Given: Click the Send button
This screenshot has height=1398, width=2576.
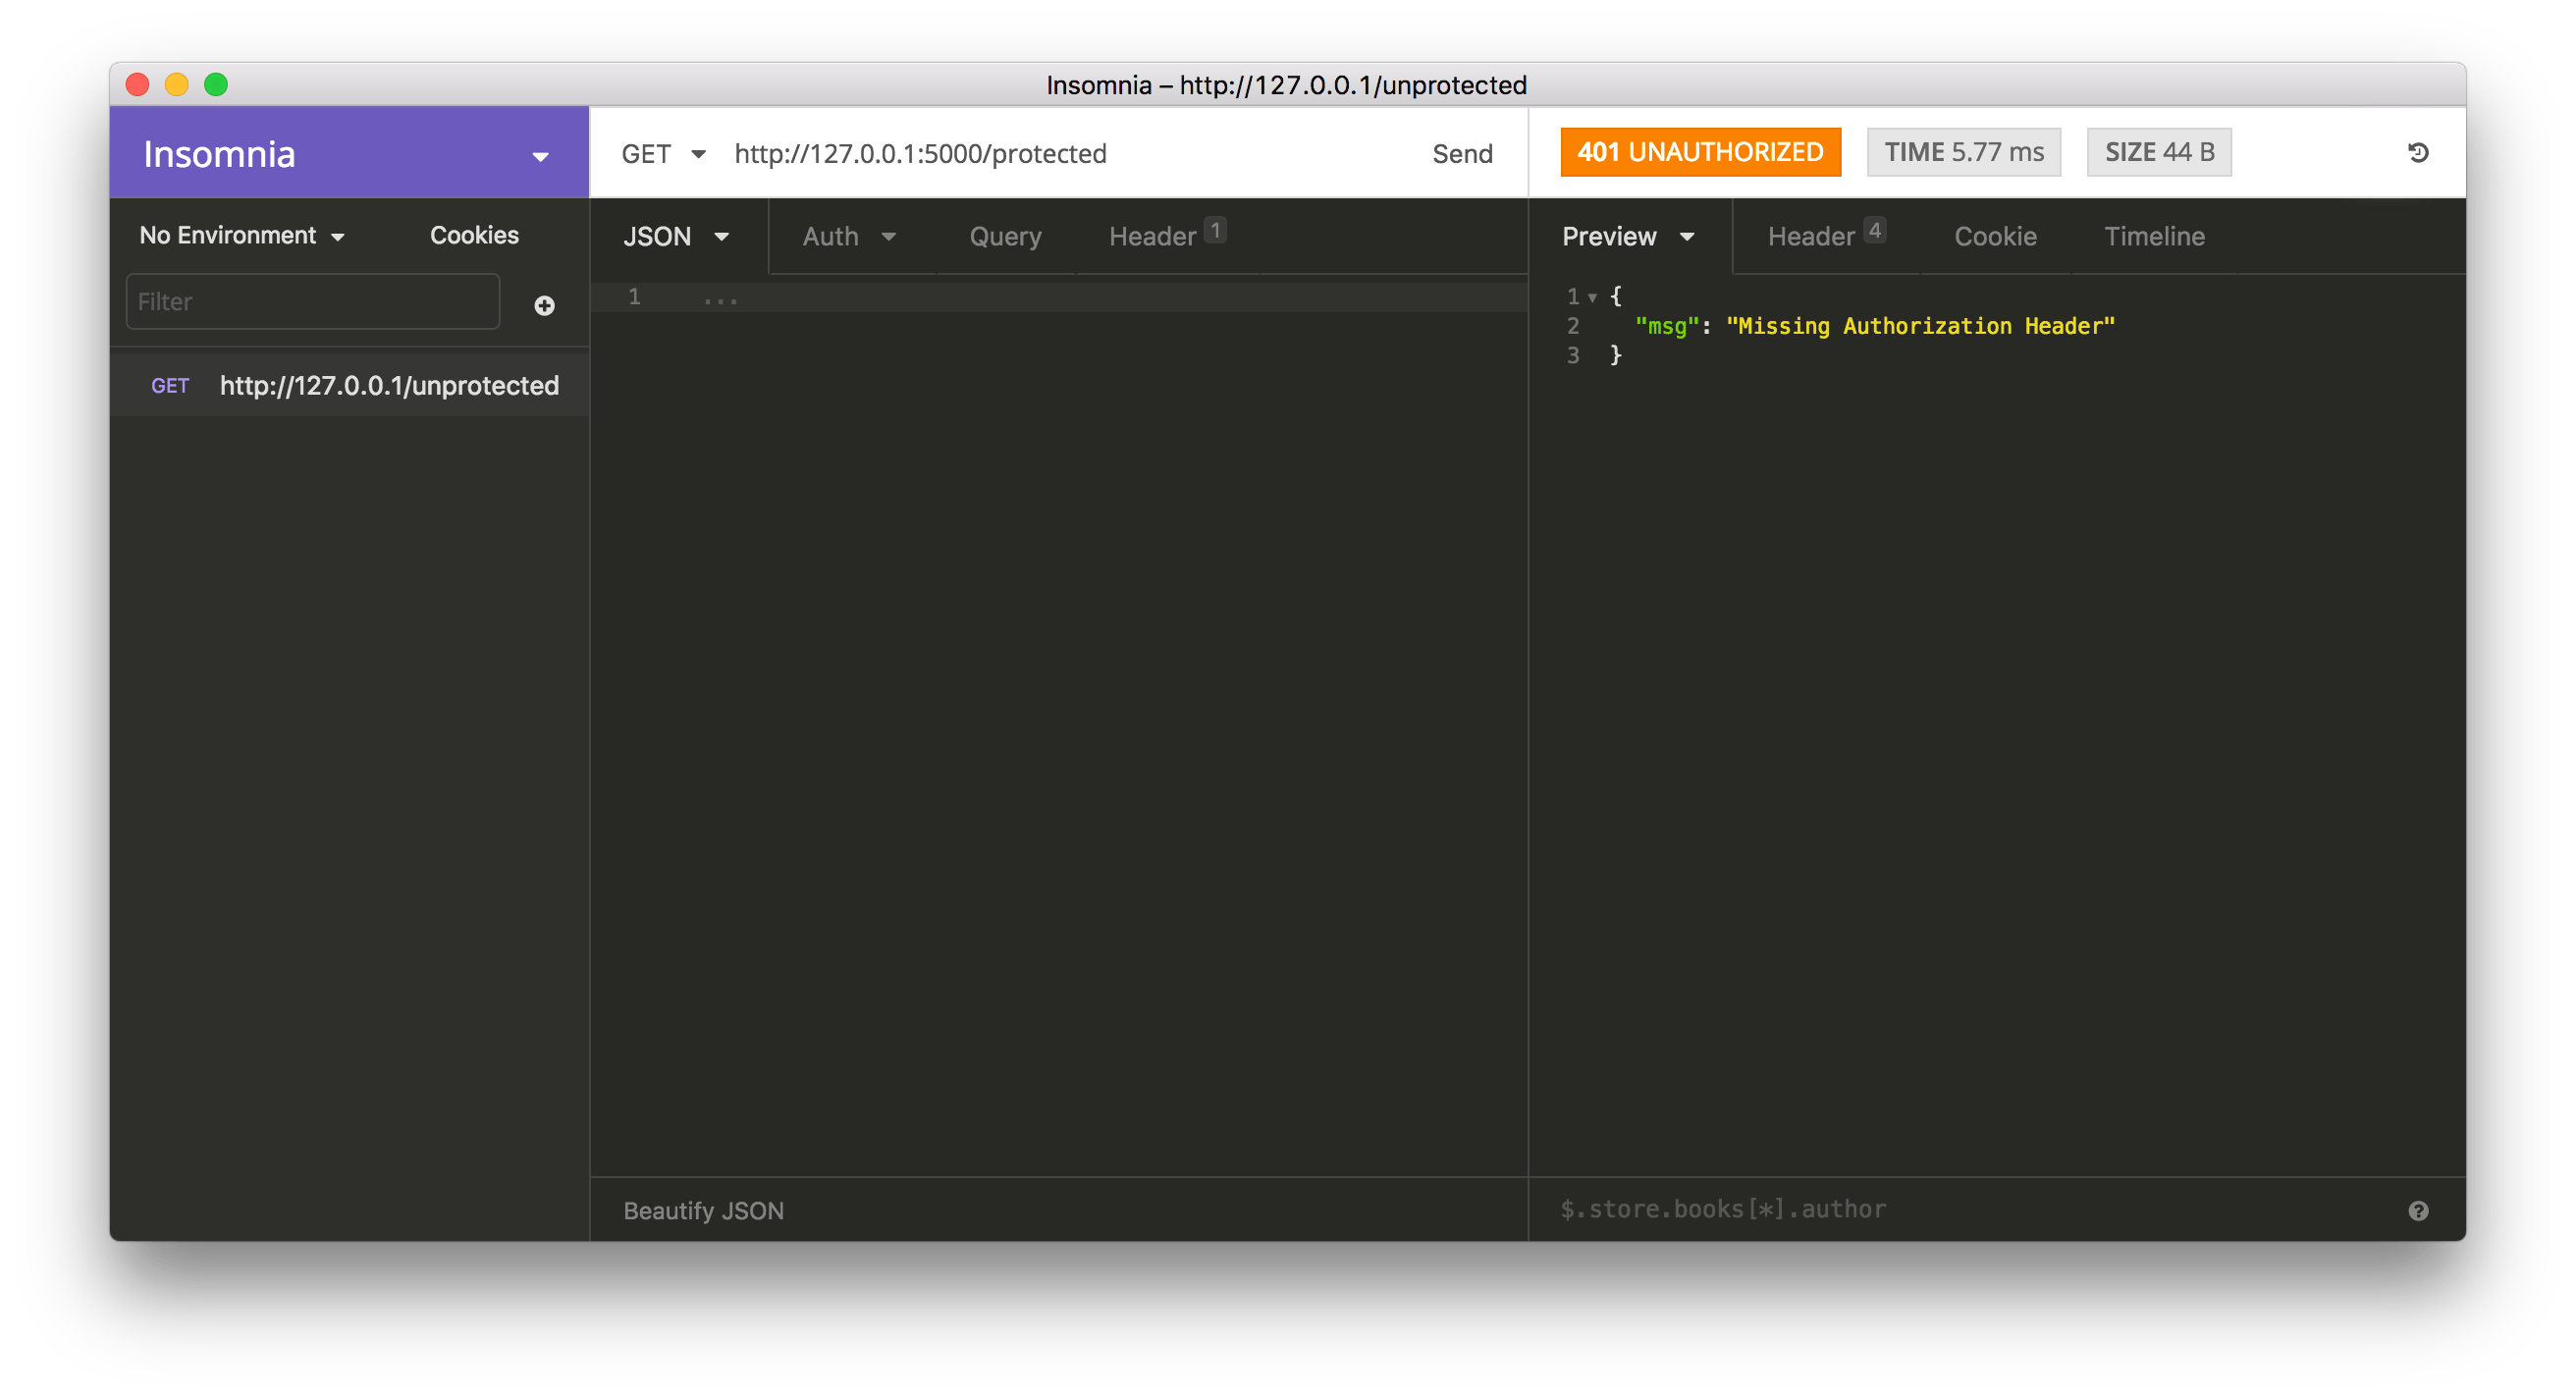Looking at the screenshot, I should 1462,153.
